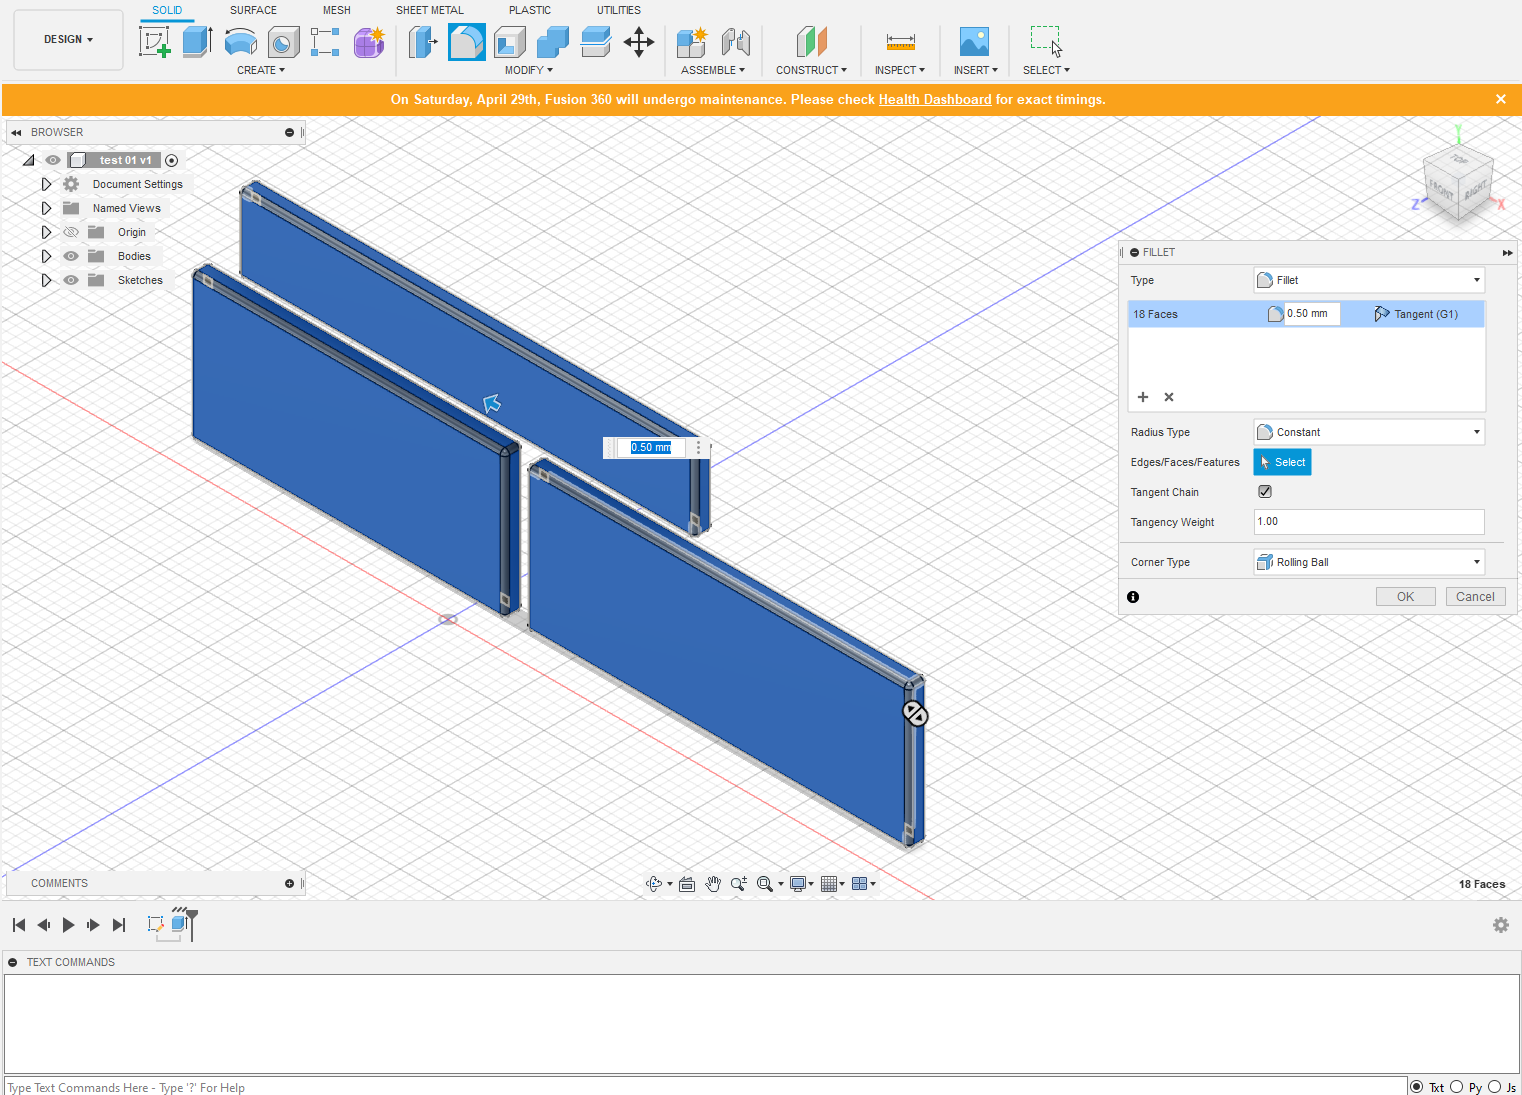Open the Radius Type dropdown
Image resolution: width=1522 pixels, height=1095 pixels.
click(1368, 432)
